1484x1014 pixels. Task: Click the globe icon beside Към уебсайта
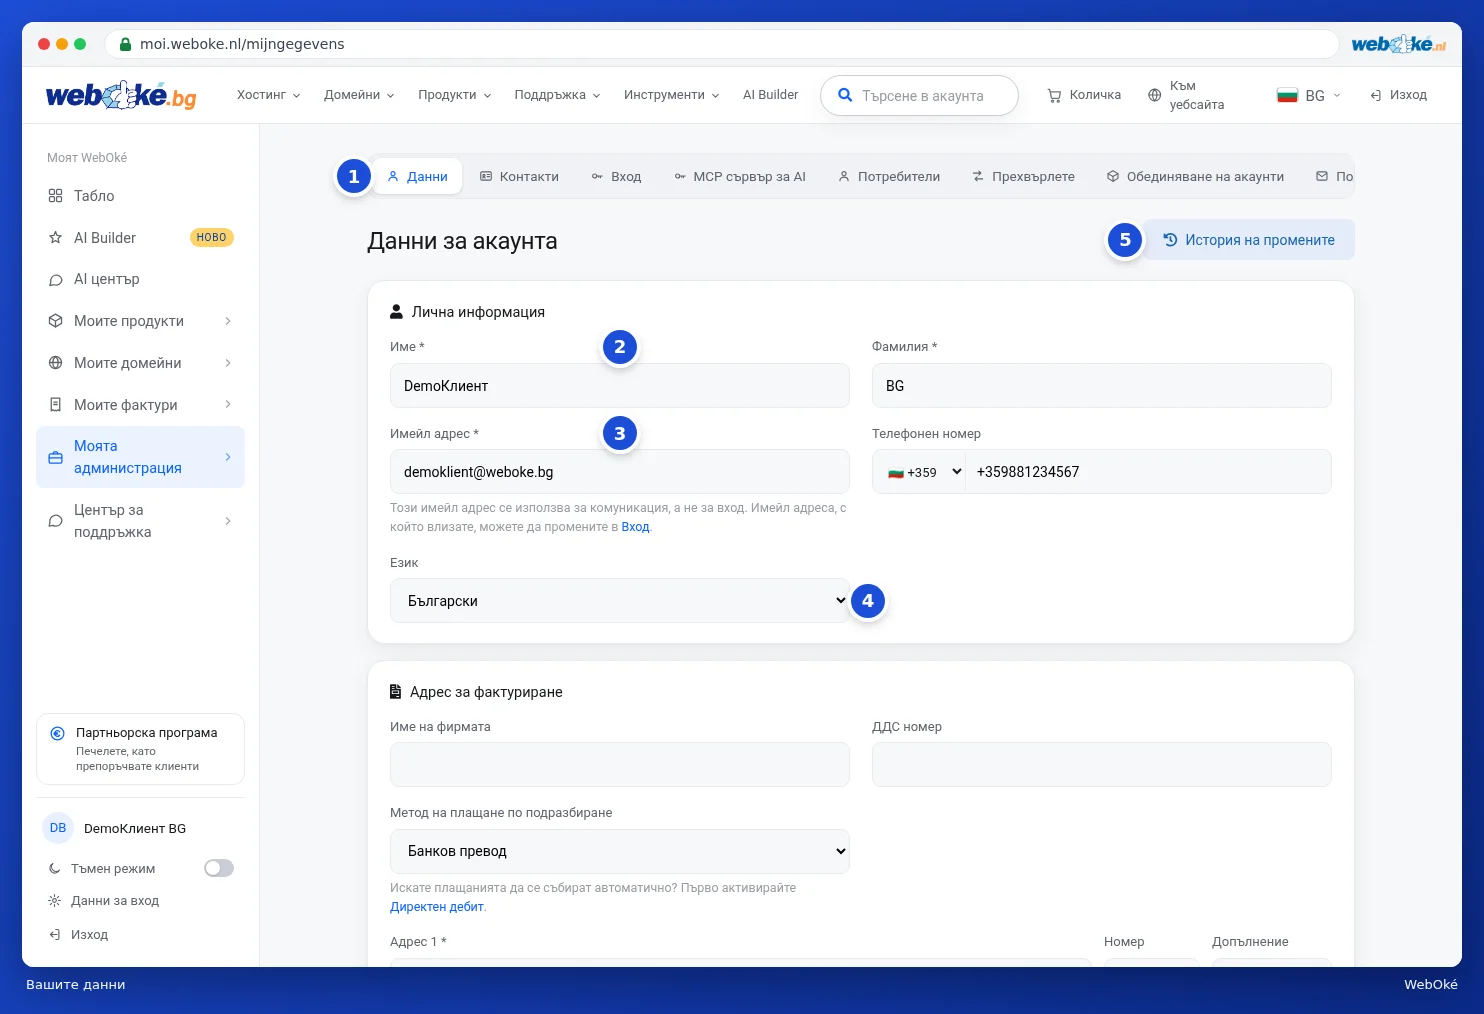click(1154, 95)
